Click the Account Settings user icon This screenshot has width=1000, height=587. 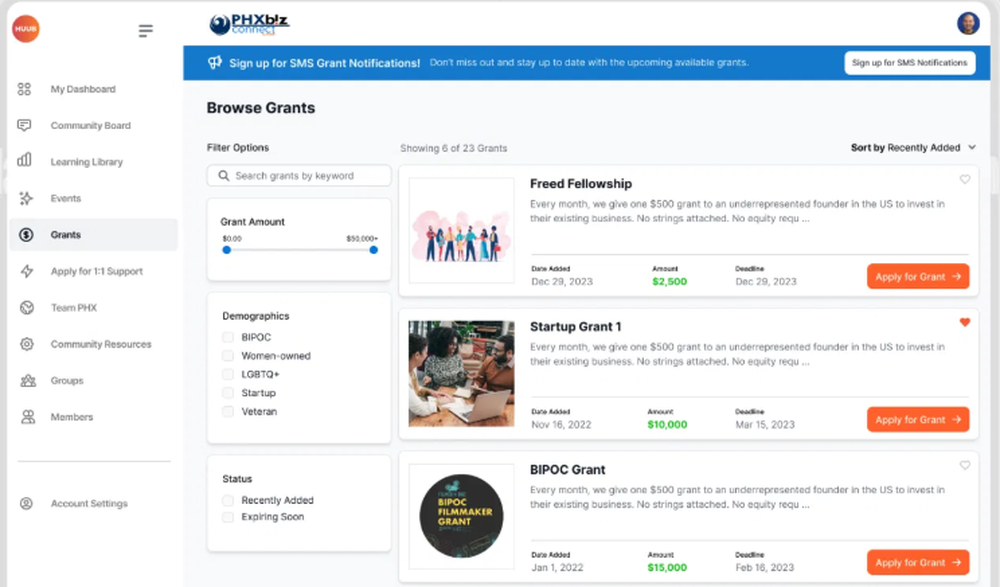pyautogui.click(x=26, y=503)
